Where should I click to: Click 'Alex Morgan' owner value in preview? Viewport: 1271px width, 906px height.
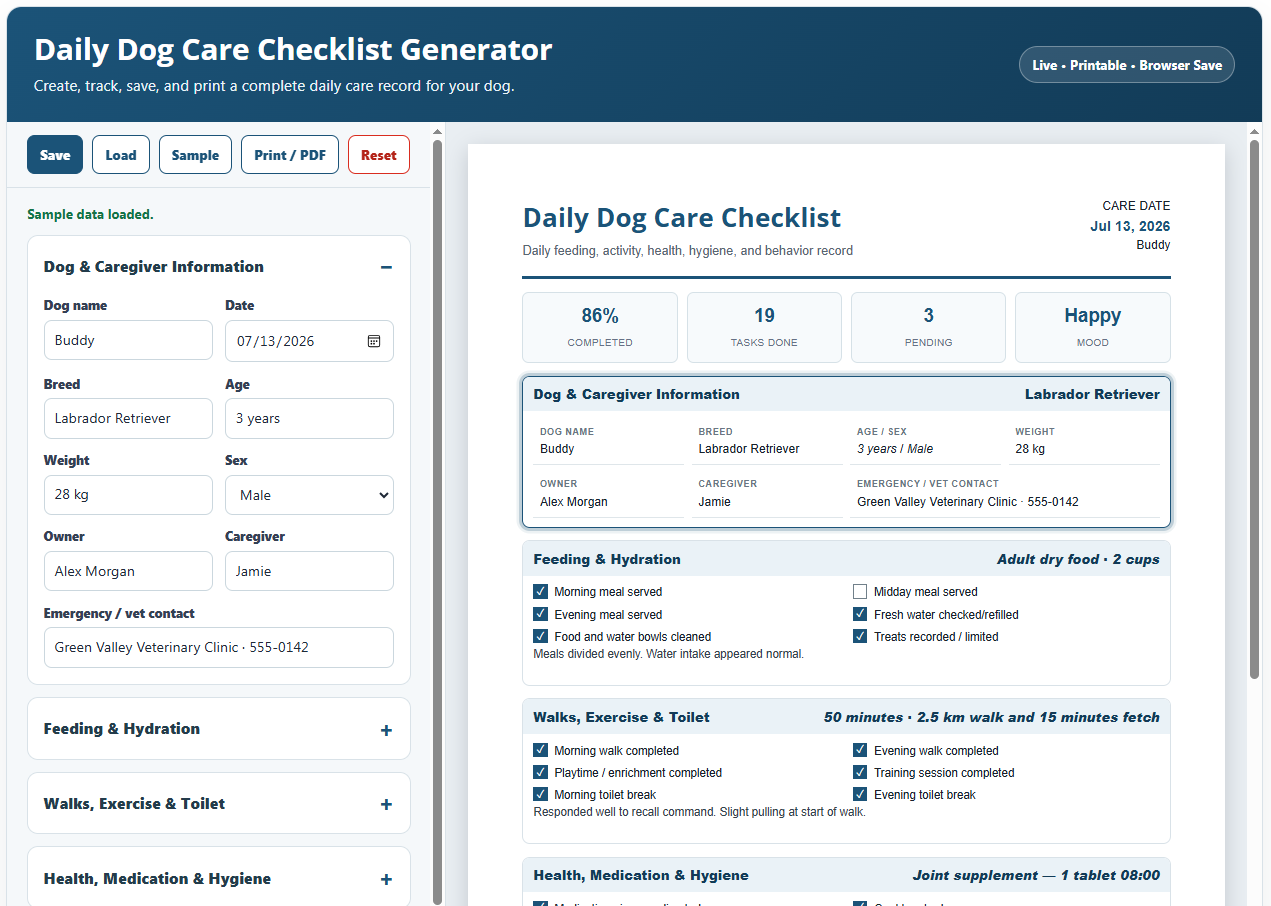(x=574, y=502)
